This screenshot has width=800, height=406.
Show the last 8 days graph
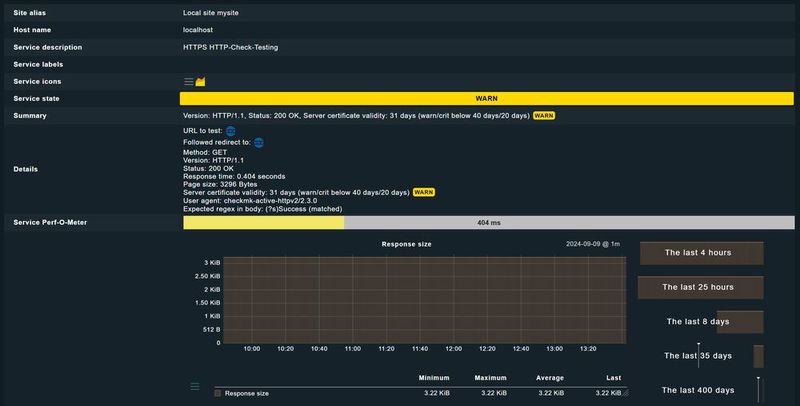701,322
